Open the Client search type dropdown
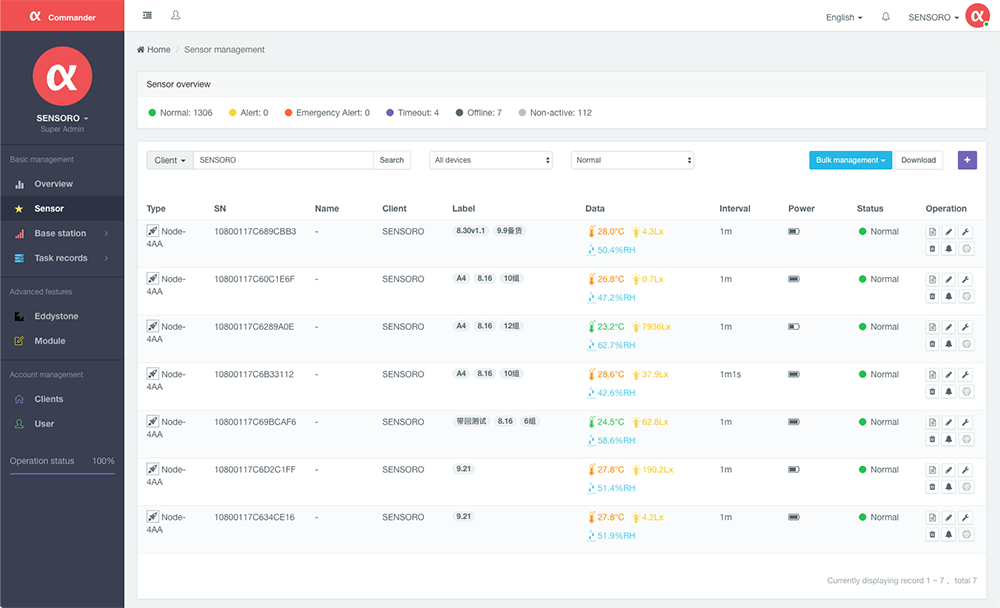Screen dimensions: 1000x608 [170, 160]
